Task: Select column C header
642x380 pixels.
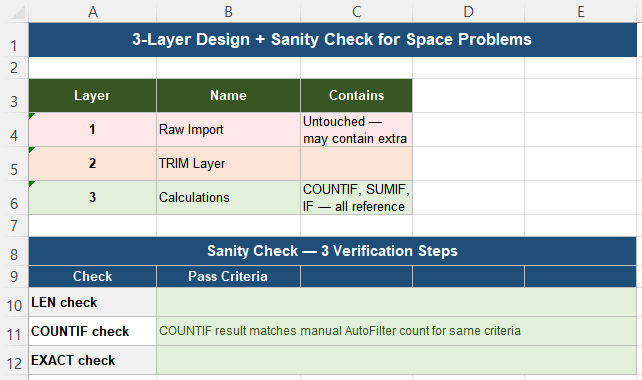Action: click(357, 11)
